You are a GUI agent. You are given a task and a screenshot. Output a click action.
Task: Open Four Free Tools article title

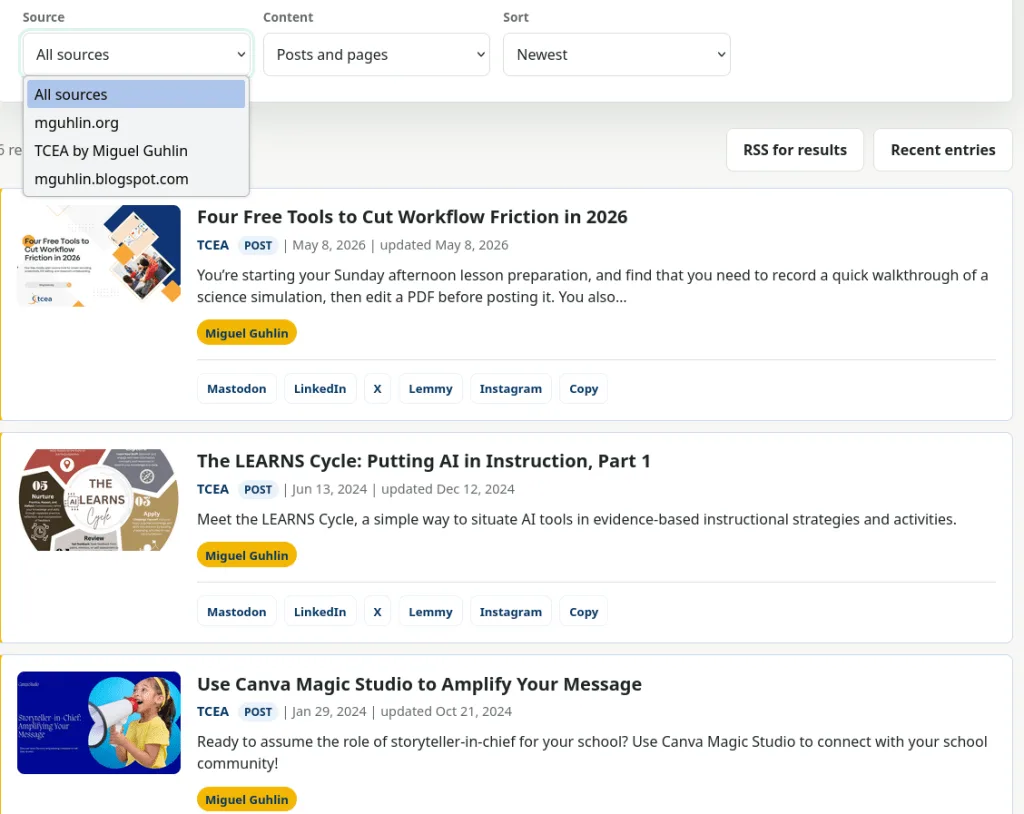(412, 217)
